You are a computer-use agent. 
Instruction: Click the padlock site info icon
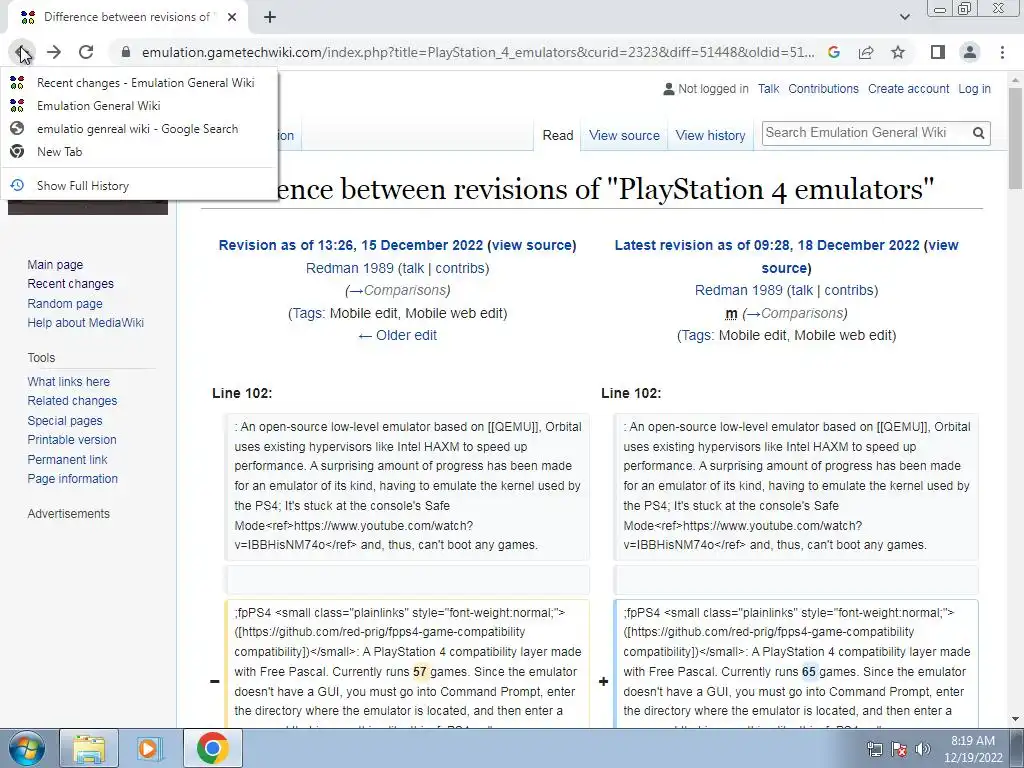point(126,52)
